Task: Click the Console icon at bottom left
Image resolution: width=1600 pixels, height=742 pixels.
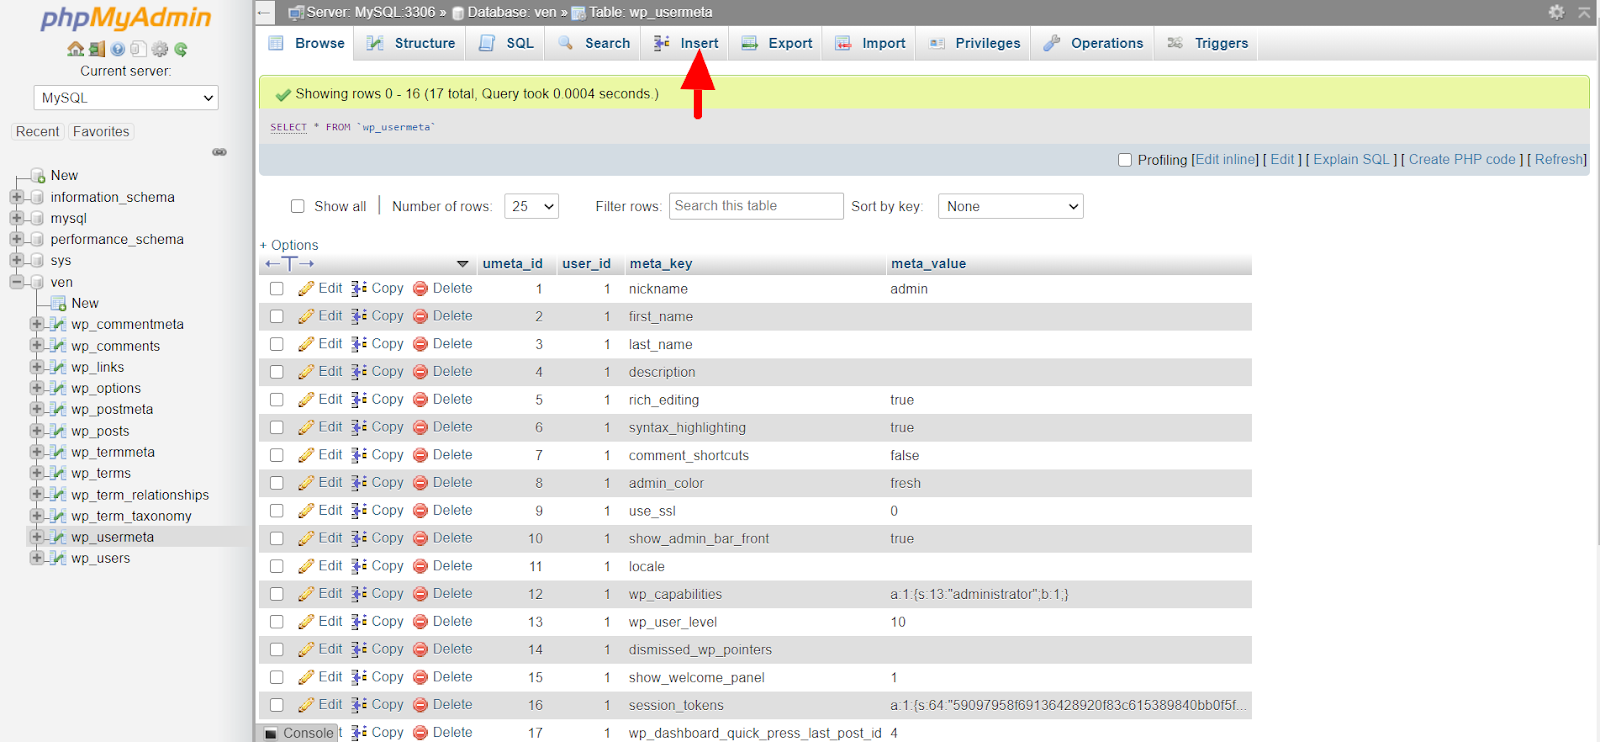Action: [271, 733]
